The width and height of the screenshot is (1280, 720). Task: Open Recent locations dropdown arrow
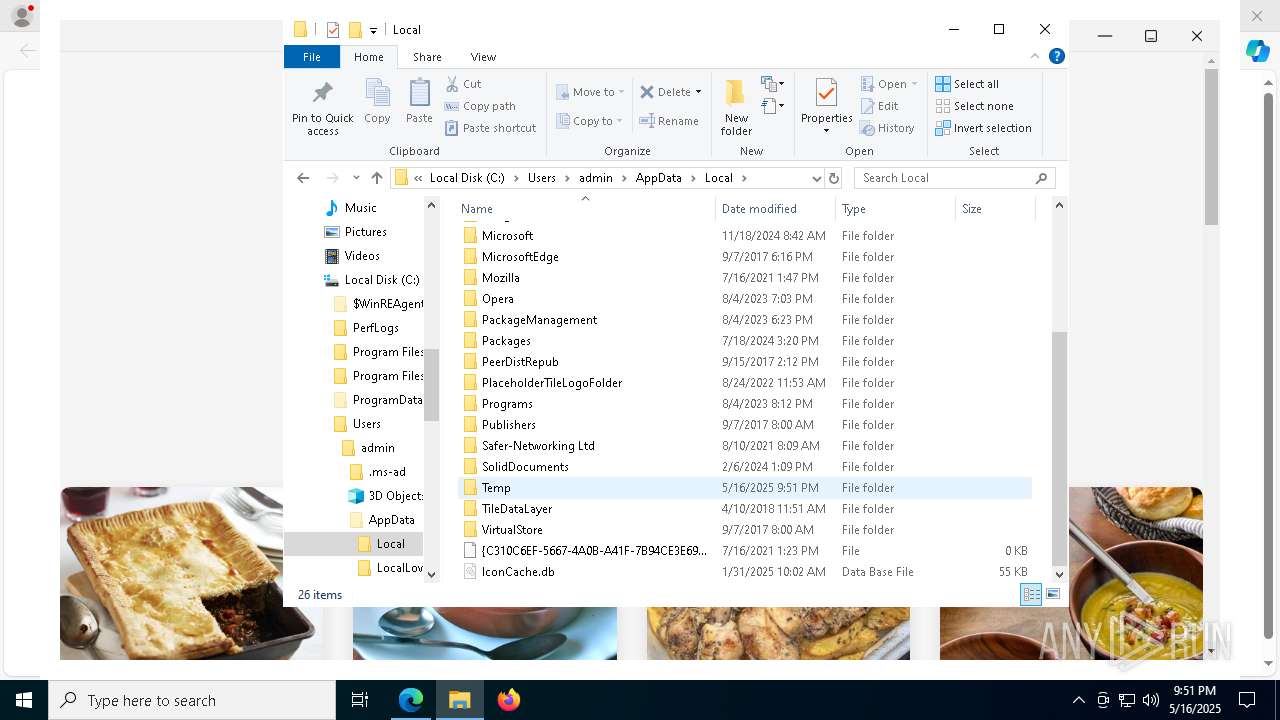(x=356, y=178)
